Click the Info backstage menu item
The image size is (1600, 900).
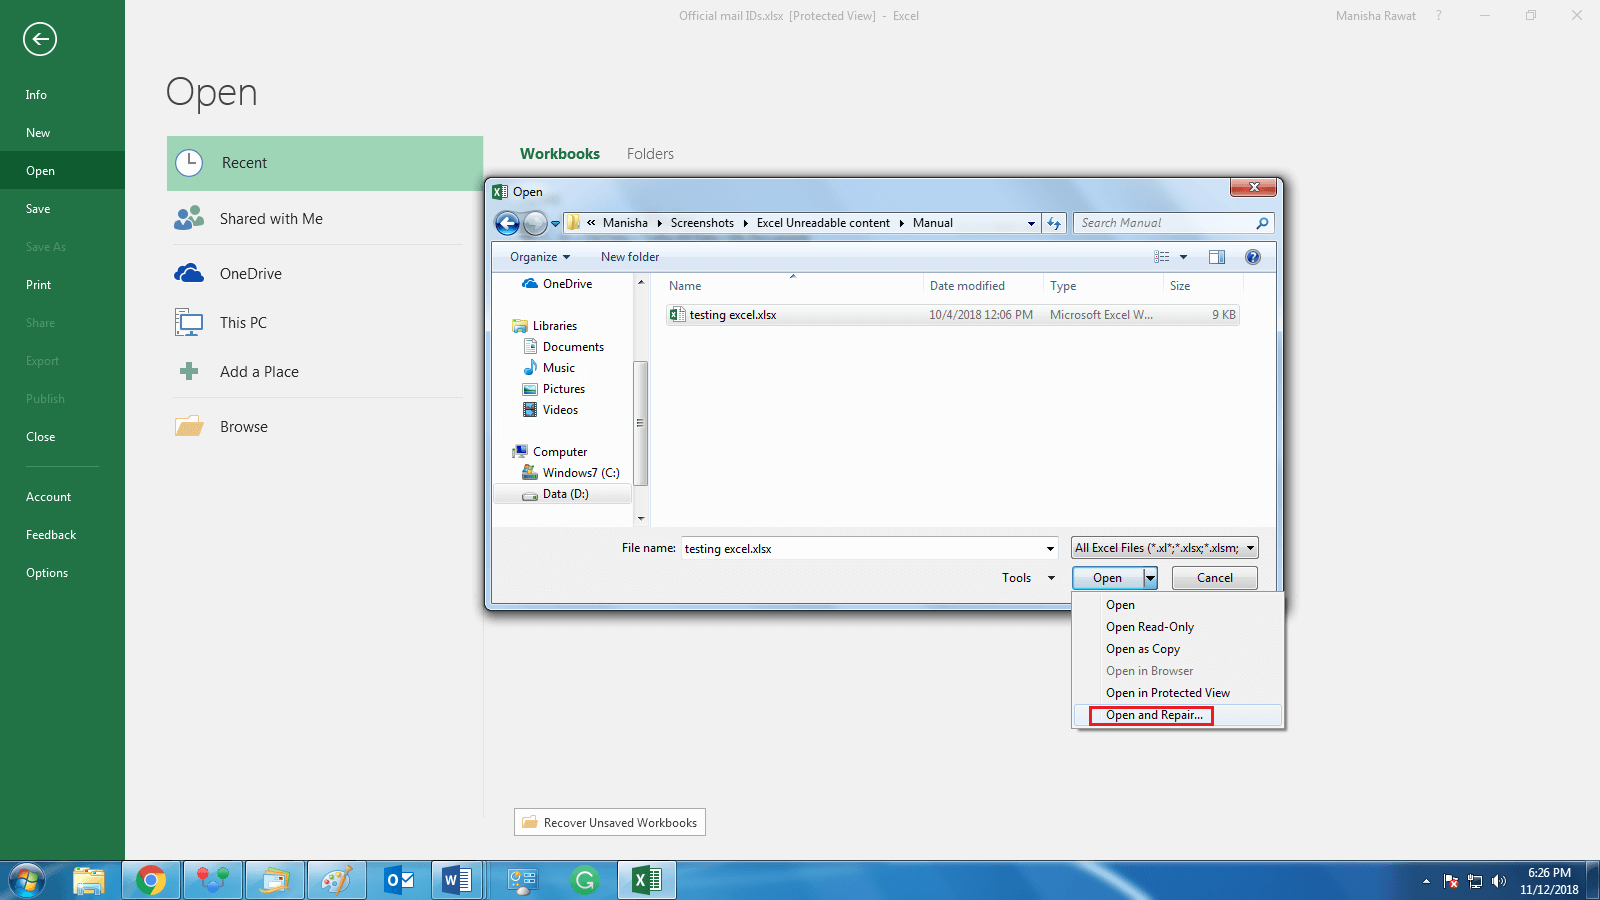click(x=62, y=95)
